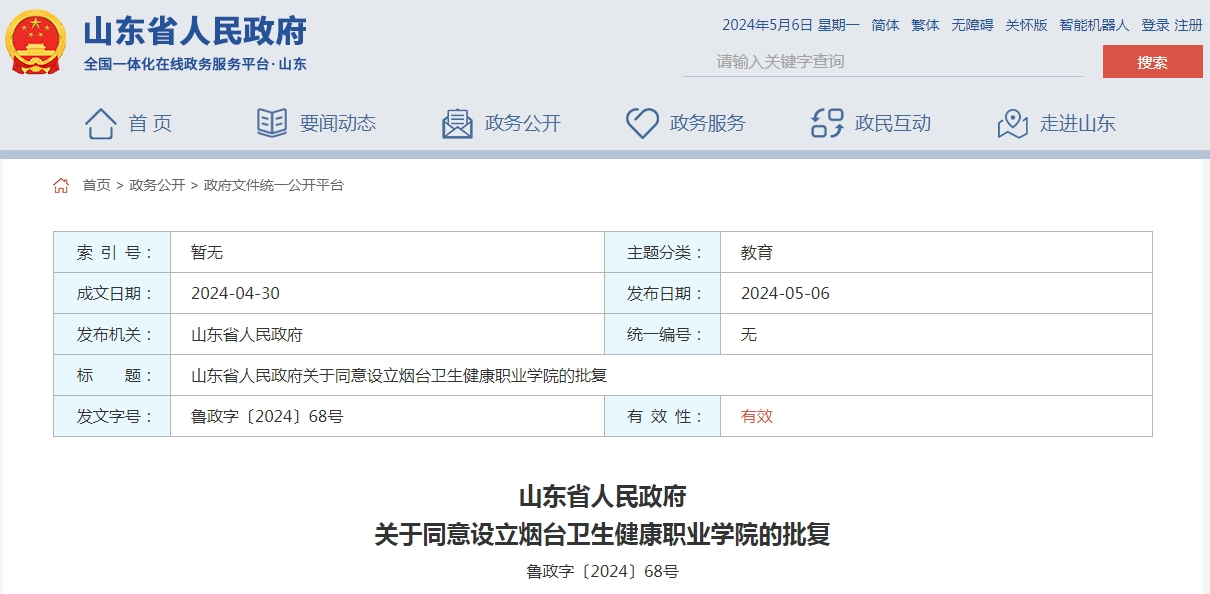The image size is (1210, 594).
Task: Open the 要闻动态 menu label
Action: click(338, 123)
